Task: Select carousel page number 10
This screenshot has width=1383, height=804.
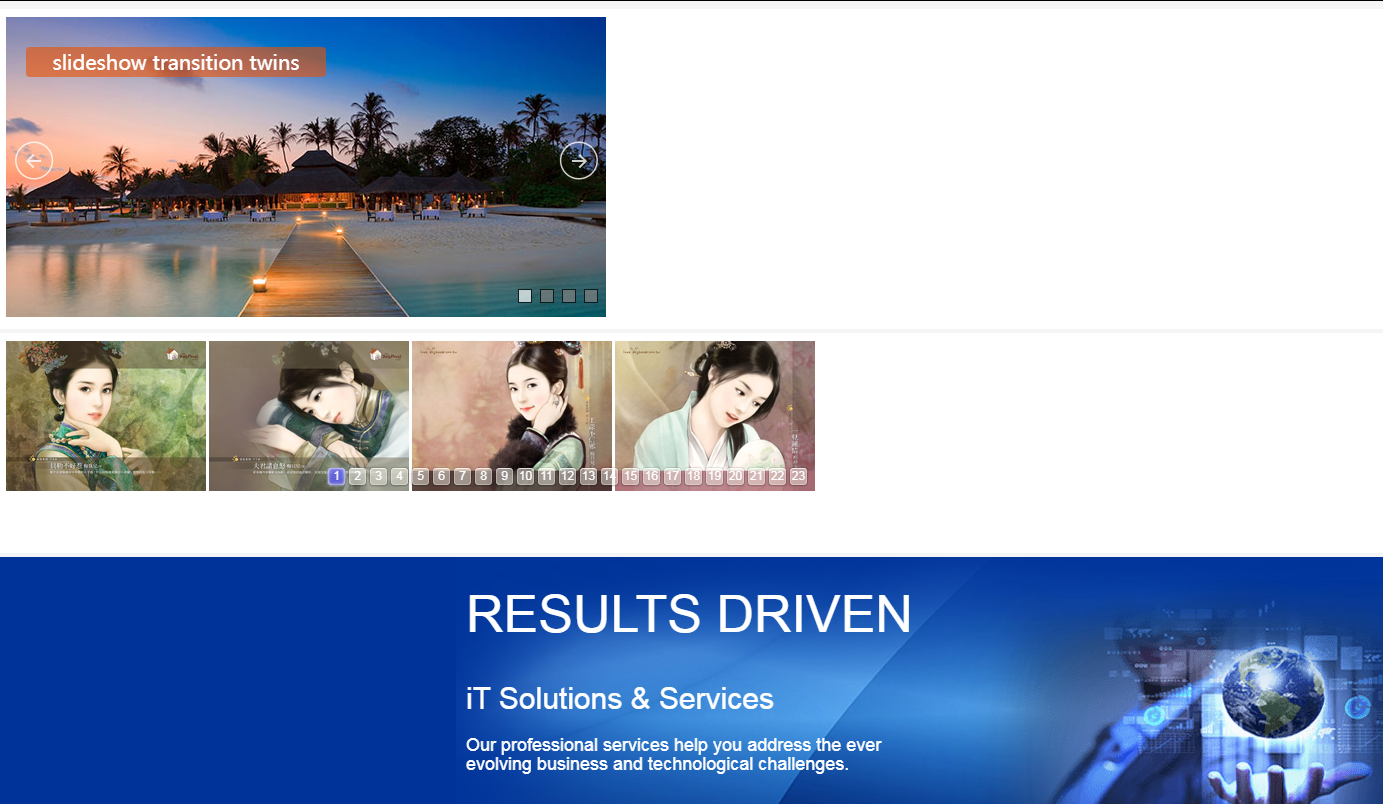Action: (526, 476)
